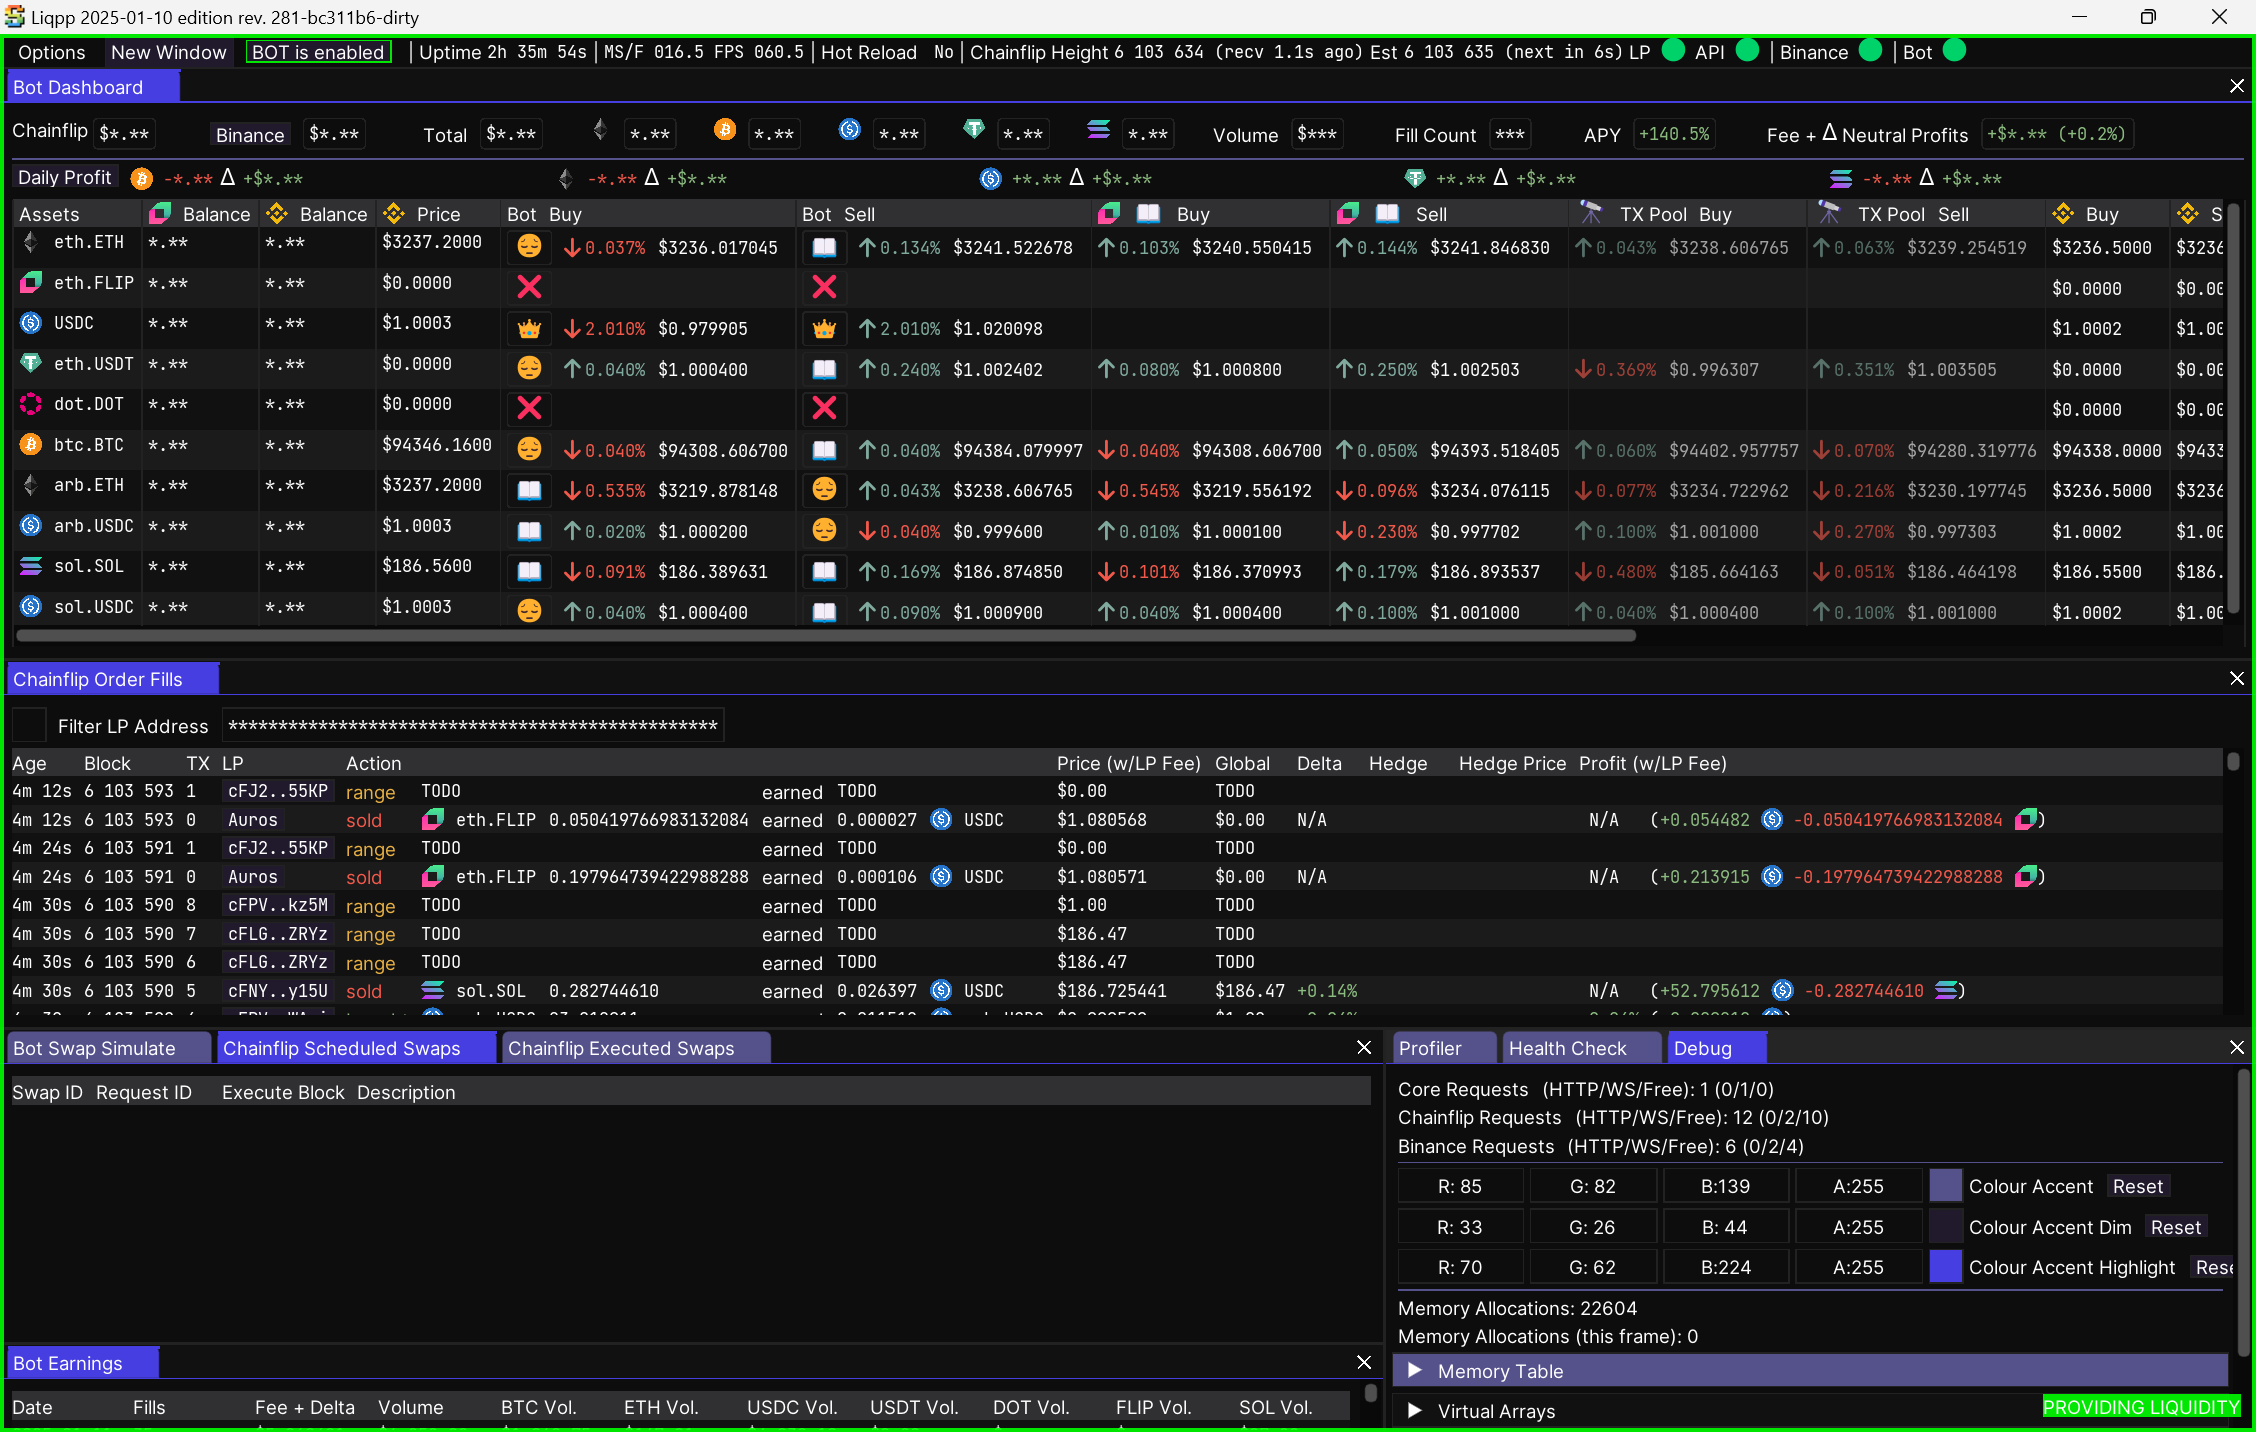2256x1432 pixels.
Task: Open the New Window menu
Action: 169,52
